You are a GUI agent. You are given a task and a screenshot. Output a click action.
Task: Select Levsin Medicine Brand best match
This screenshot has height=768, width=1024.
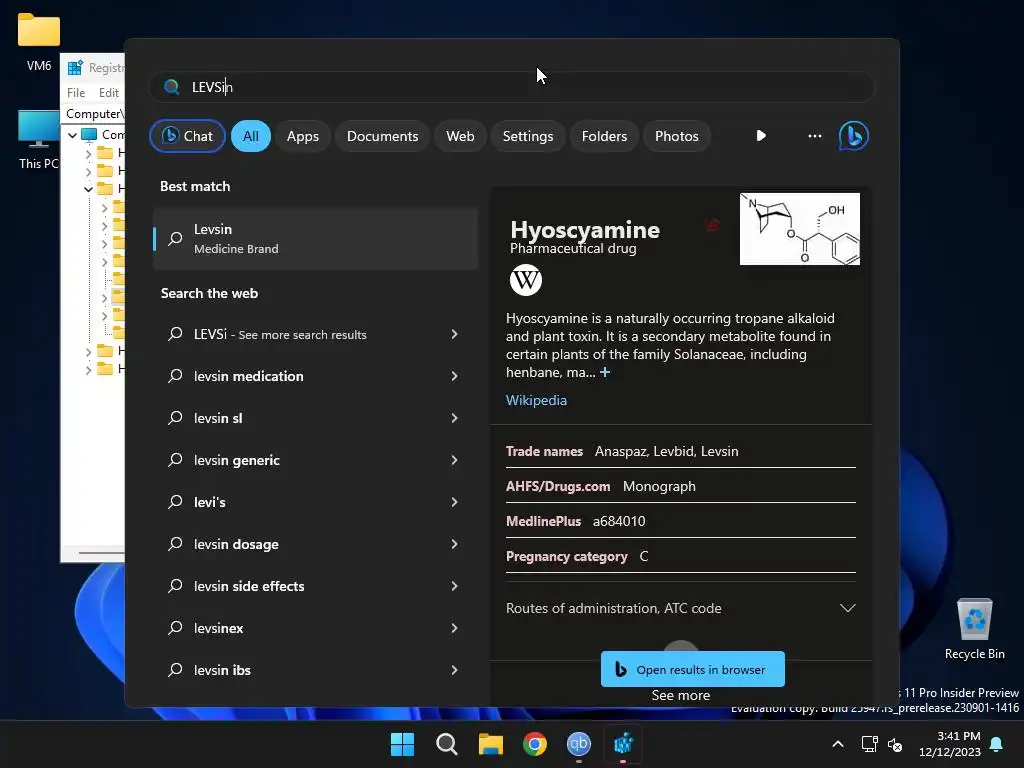(315, 238)
